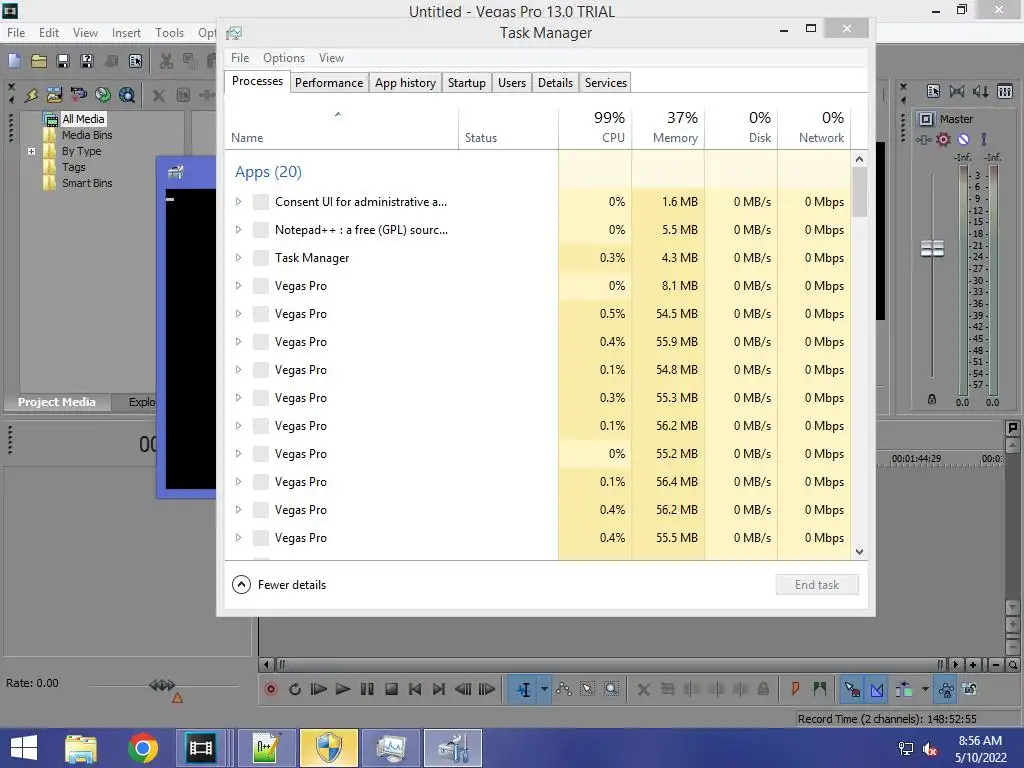Open Google Chrome from the taskbar
Viewport: 1024px width, 768px height.
coord(143,748)
